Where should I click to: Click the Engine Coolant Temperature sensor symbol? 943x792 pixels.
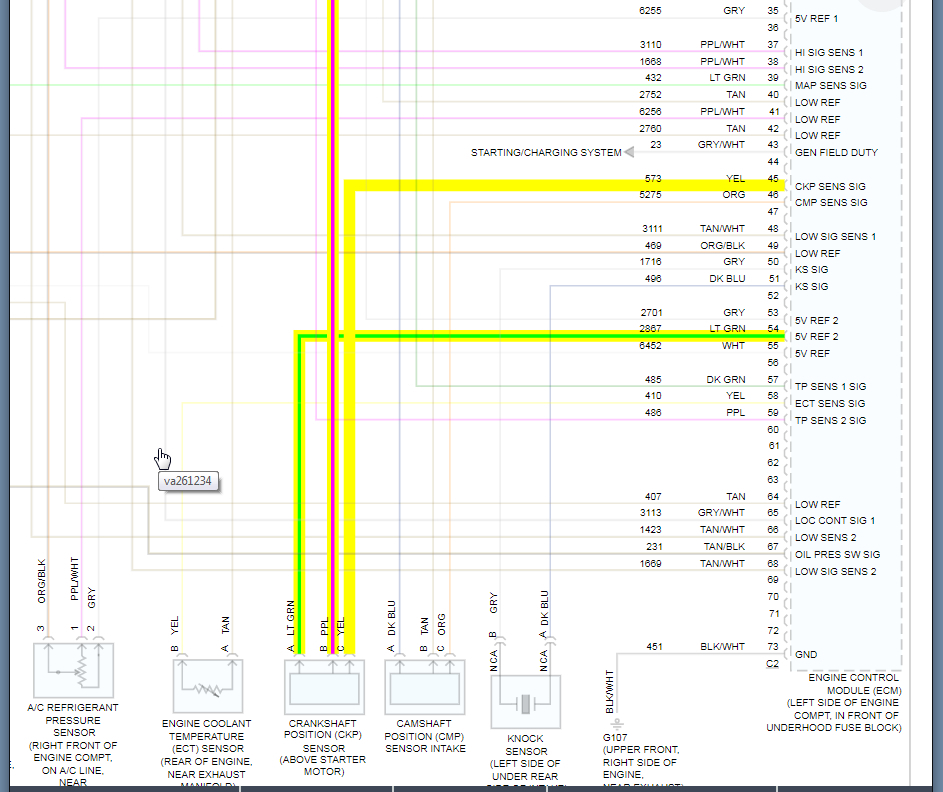207,686
